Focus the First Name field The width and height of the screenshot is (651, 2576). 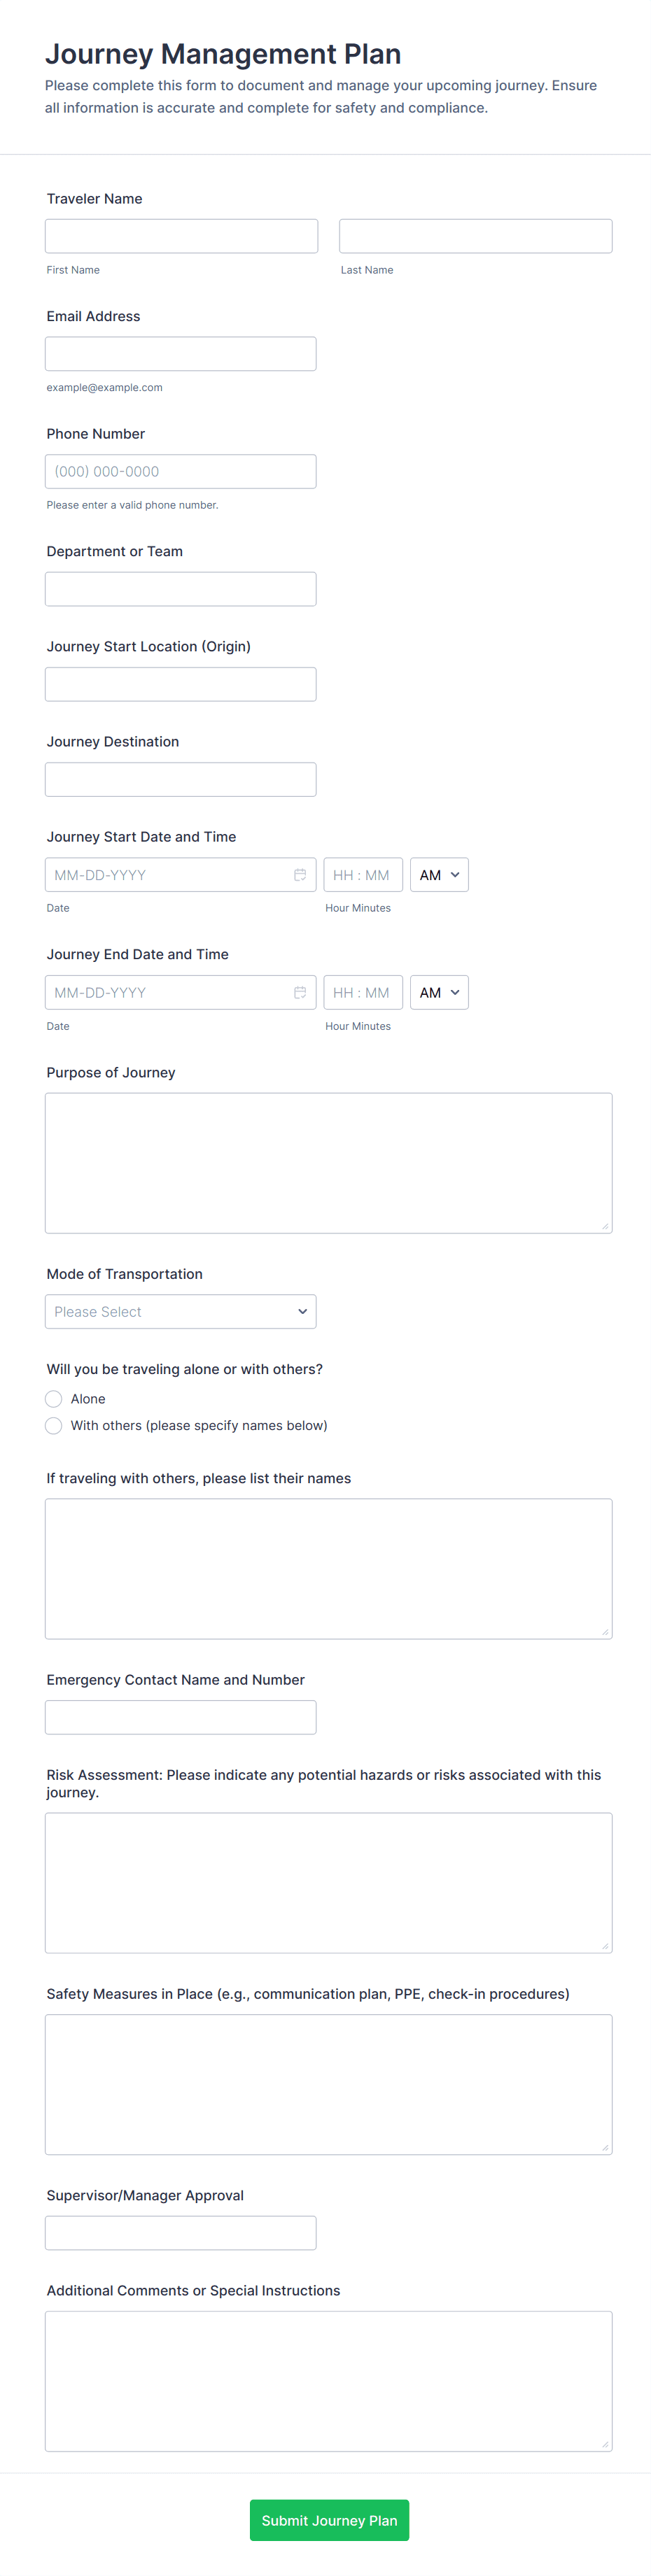click(181, 236)
